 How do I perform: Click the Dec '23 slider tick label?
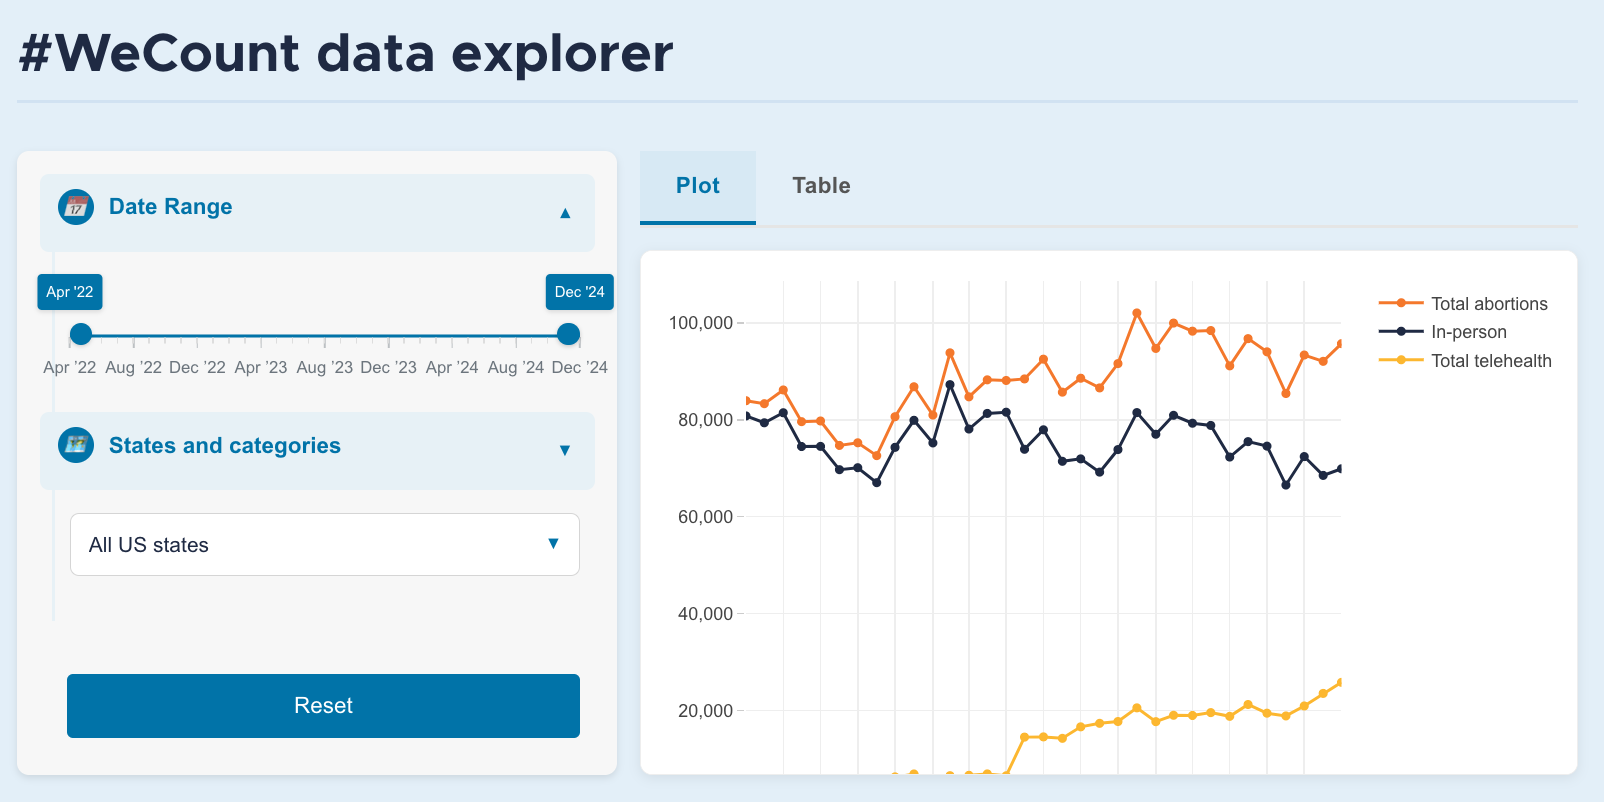click(x=388, y=368)
